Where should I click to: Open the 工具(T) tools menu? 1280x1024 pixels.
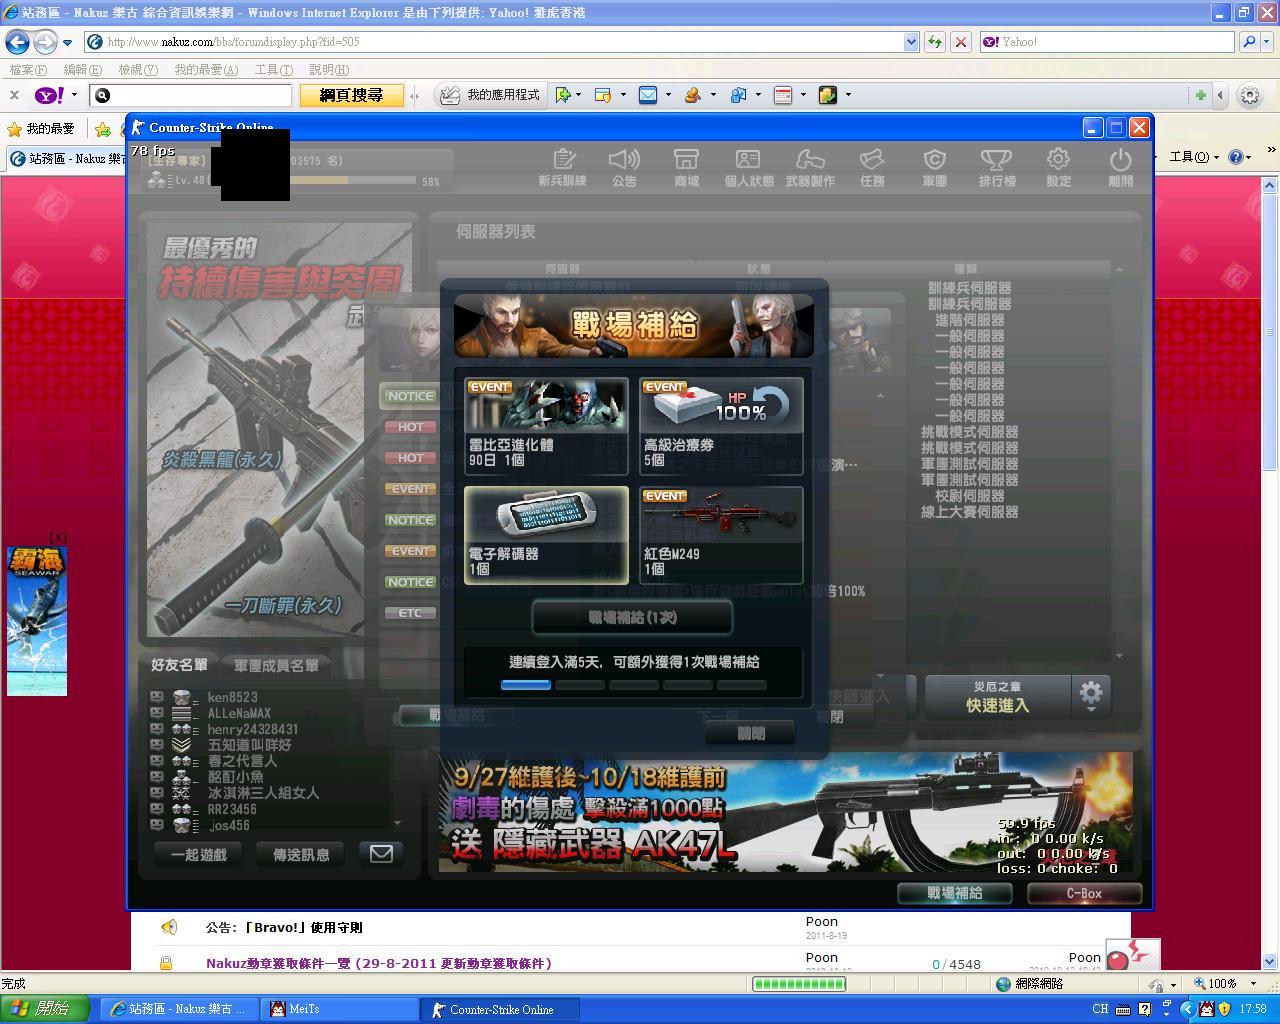274,70
